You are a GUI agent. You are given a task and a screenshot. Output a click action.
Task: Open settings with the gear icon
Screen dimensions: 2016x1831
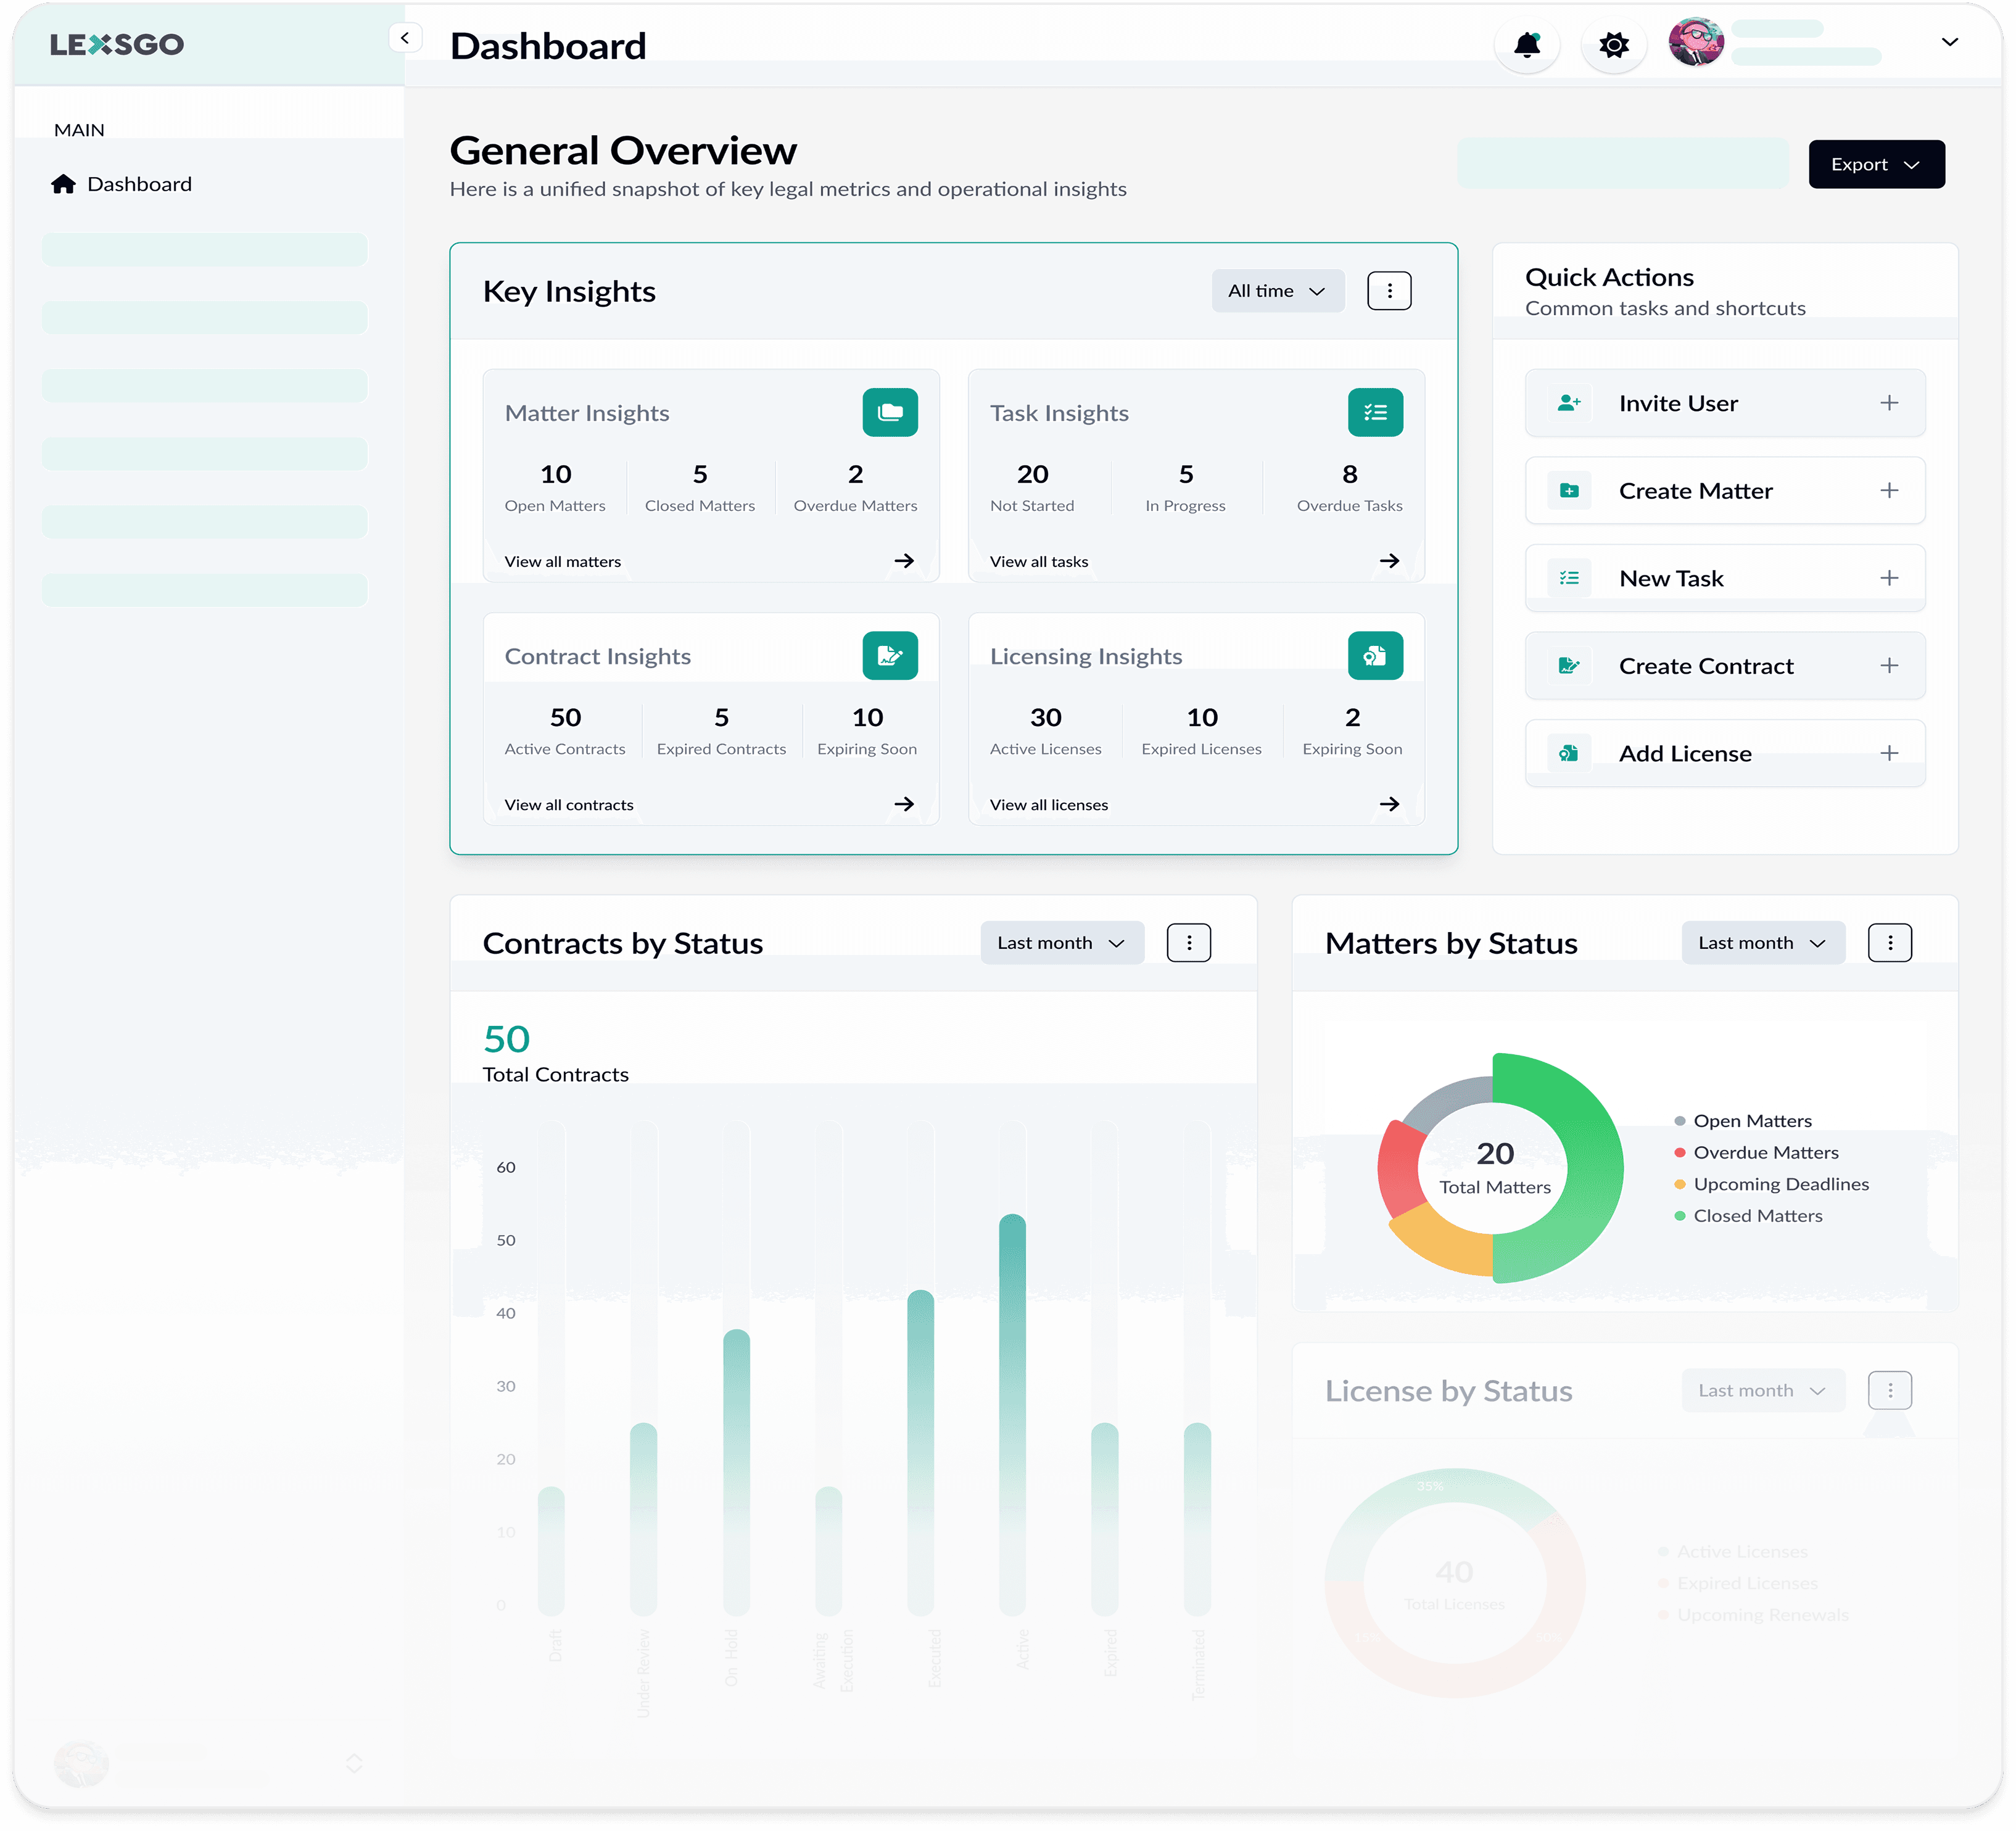1612,44
